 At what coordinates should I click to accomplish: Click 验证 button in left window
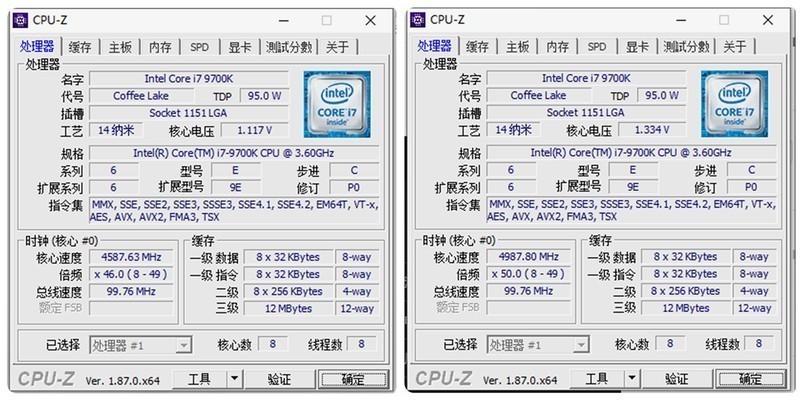click(280, 379)
